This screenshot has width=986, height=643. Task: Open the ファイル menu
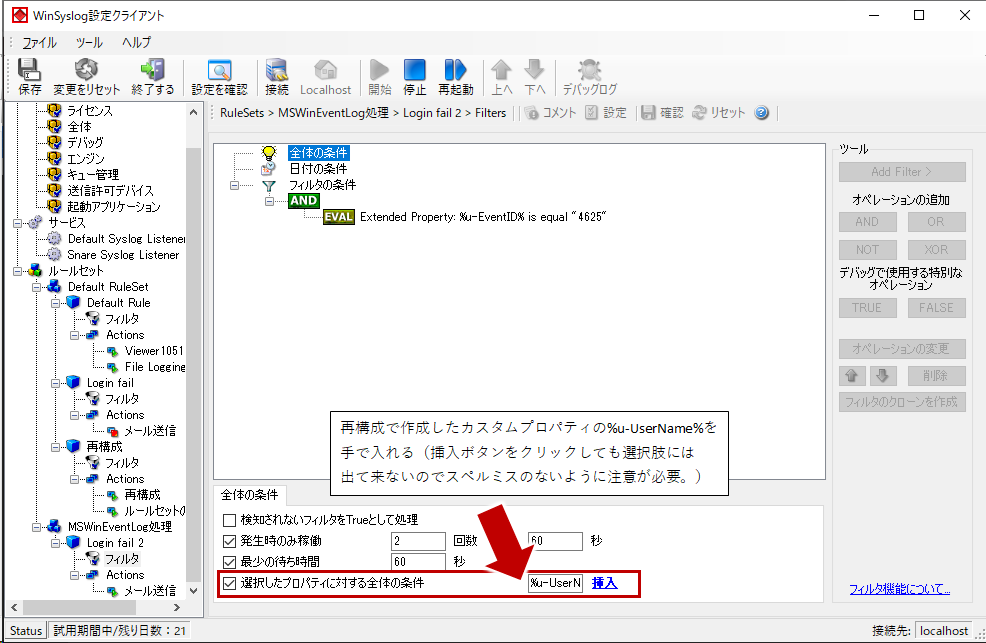[x=39, y=43]
